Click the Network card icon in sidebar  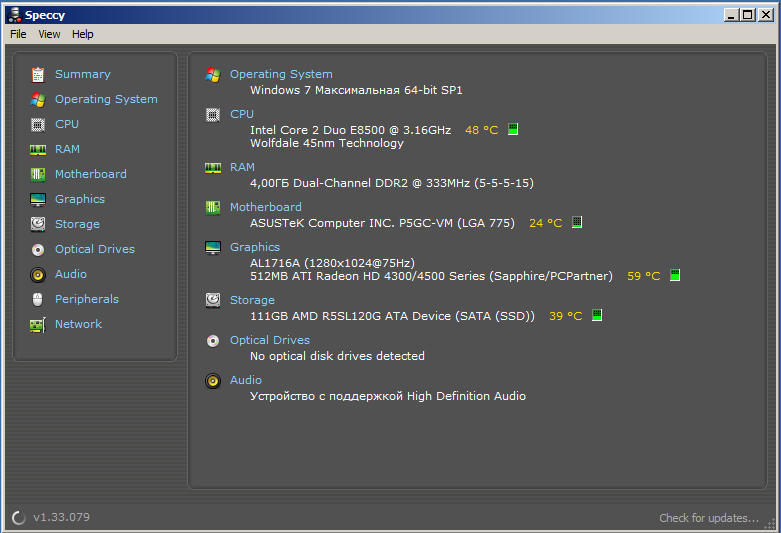click(38, 325)
